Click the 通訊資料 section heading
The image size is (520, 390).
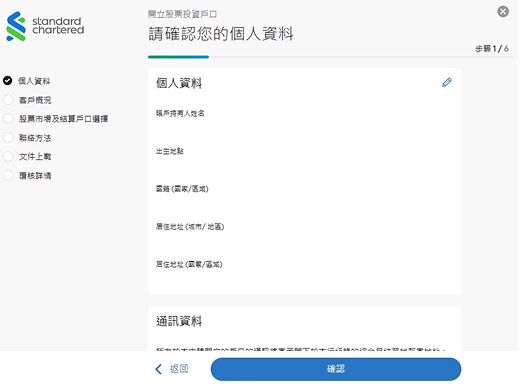click(179, 321)
